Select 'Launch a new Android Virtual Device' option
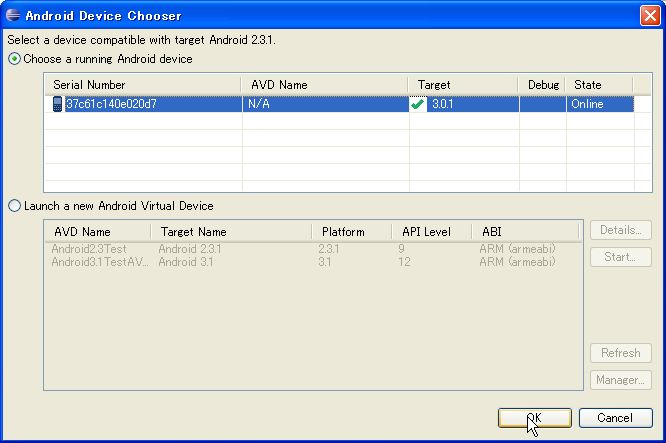 tap(14, 206)
